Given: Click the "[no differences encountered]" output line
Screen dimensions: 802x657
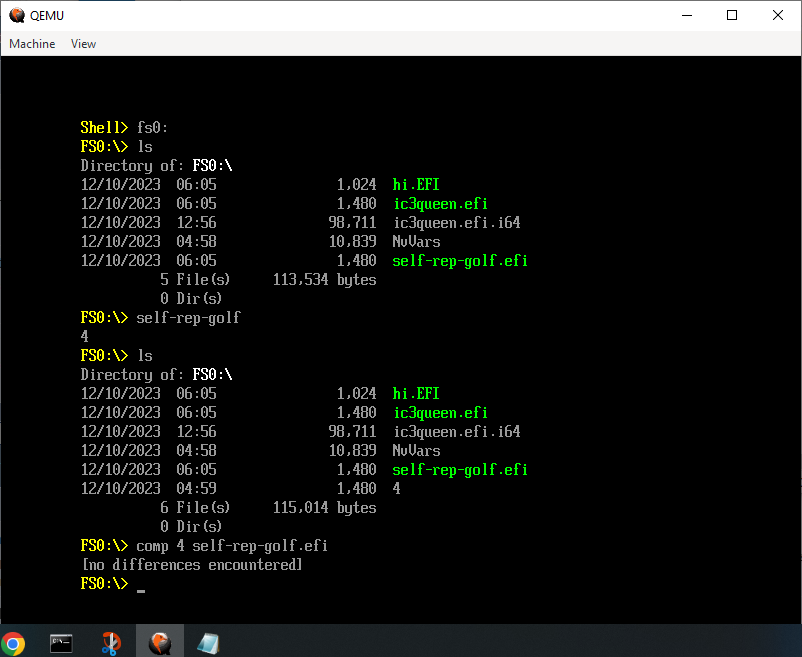Looking at the screenshot, I should click(x=191, y=565).
